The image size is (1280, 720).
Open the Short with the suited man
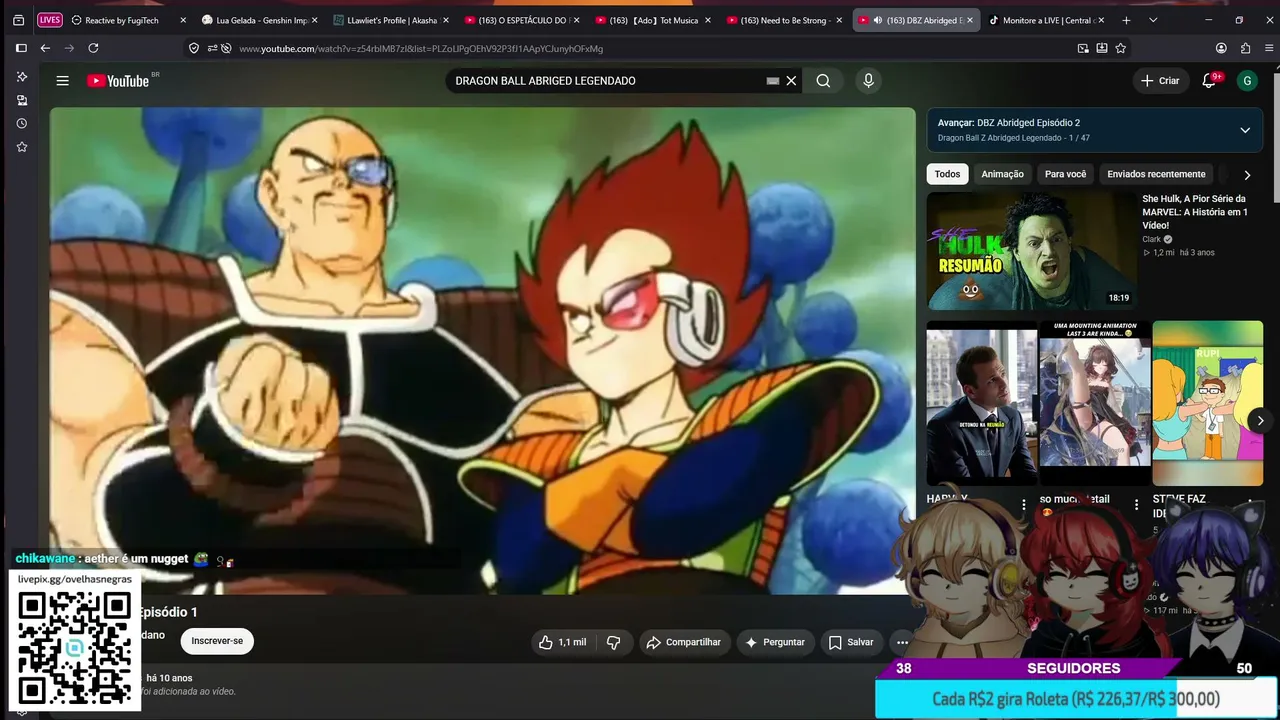pyautogui.click(x=982, y=403)
